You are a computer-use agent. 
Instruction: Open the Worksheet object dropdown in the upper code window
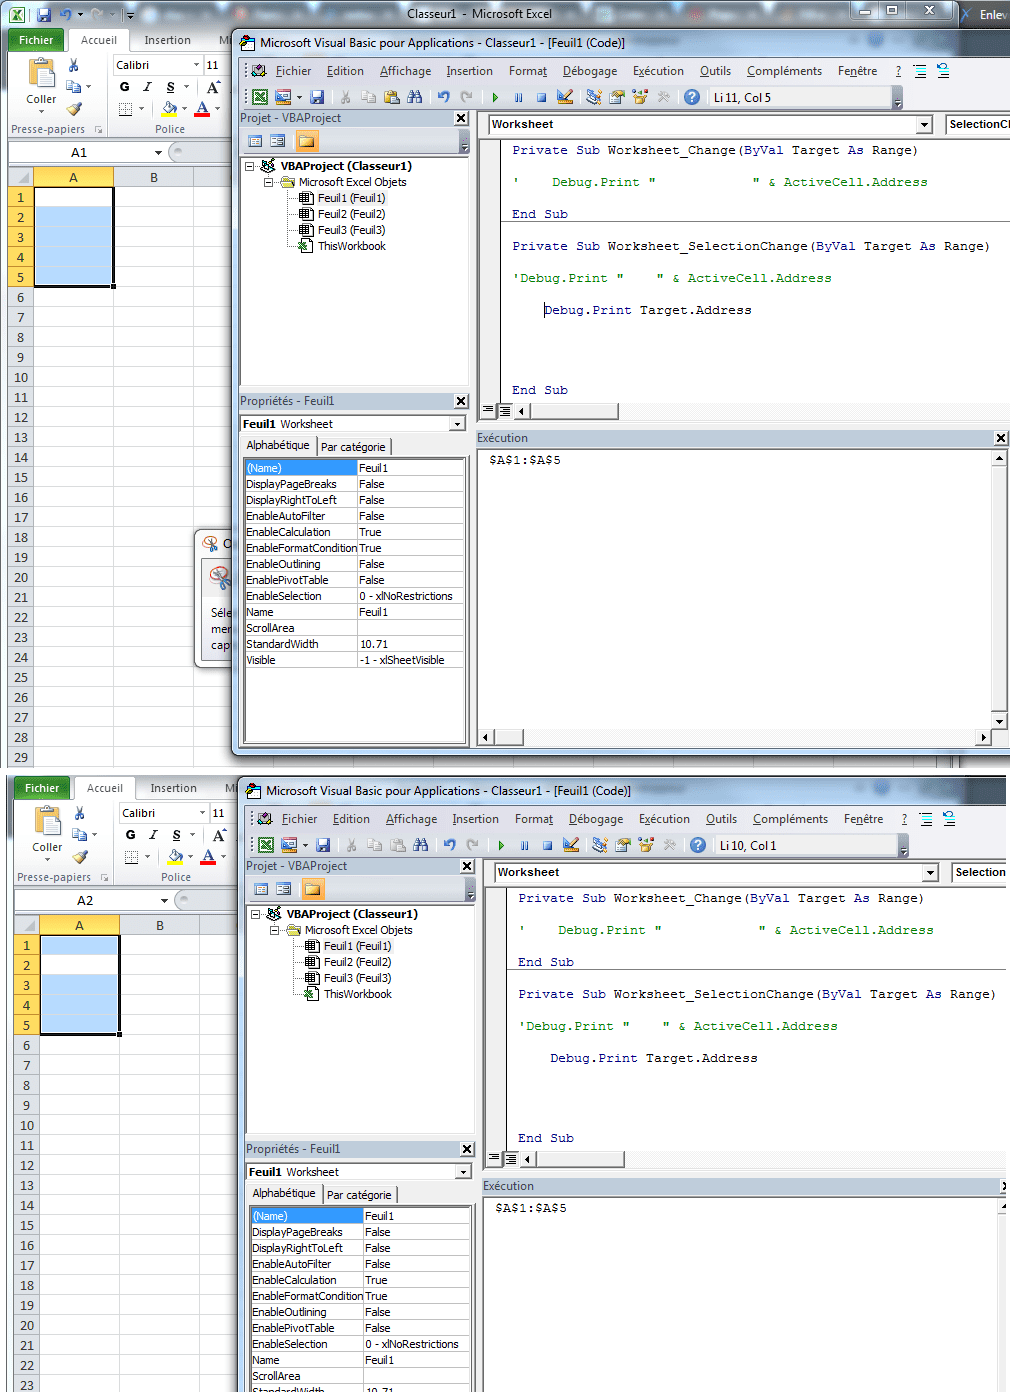tap(924, 124)
